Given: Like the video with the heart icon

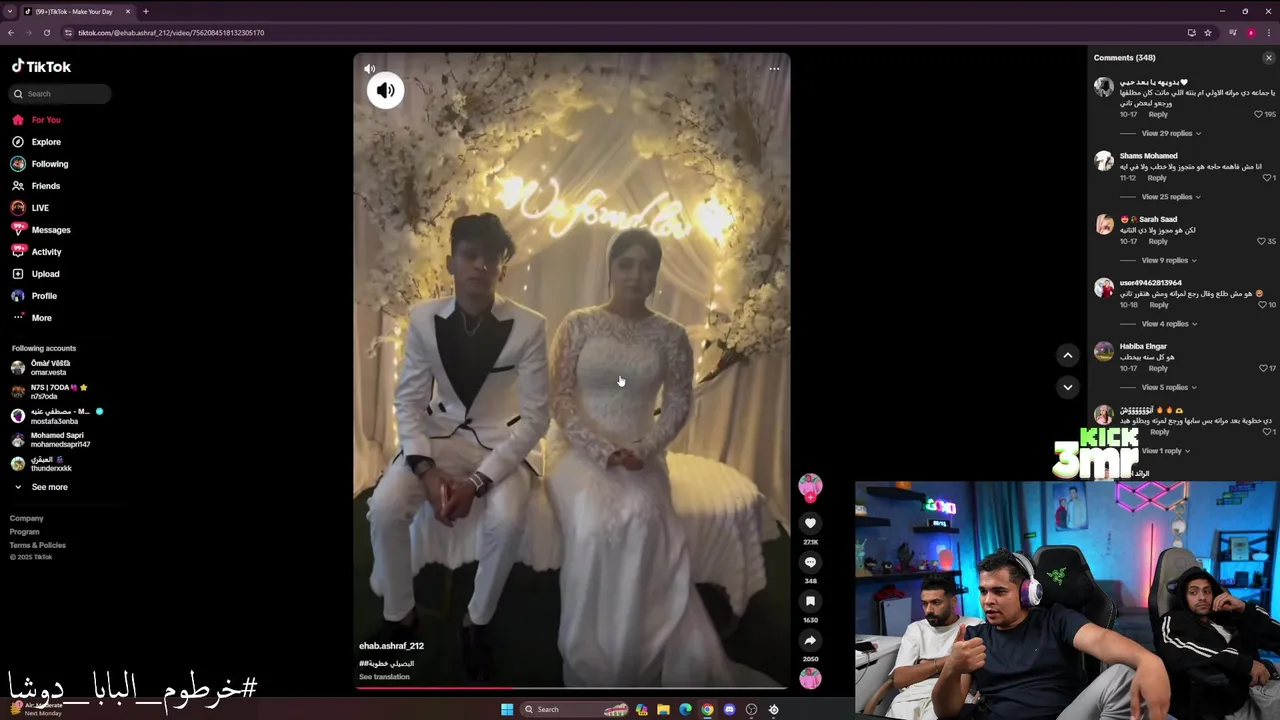Looking at the screenshot, I should [x=811, y=523].
